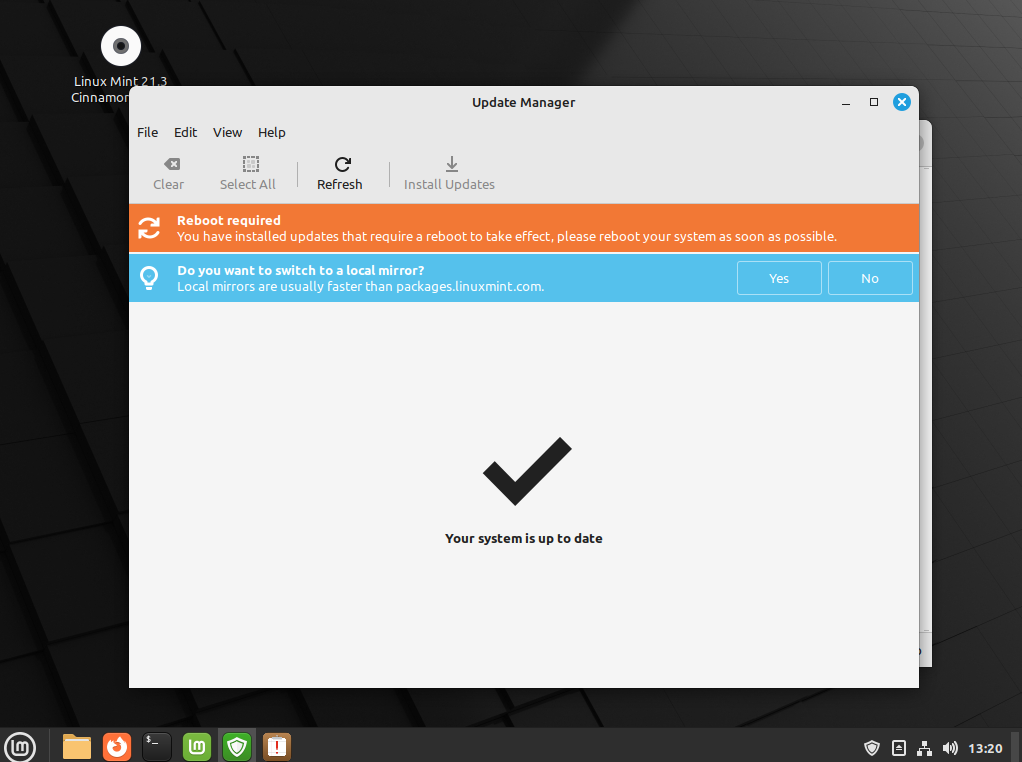Click the removable drives tray icon
The height and width of the screenshot is (762, 1022).
tap(899, 748)
